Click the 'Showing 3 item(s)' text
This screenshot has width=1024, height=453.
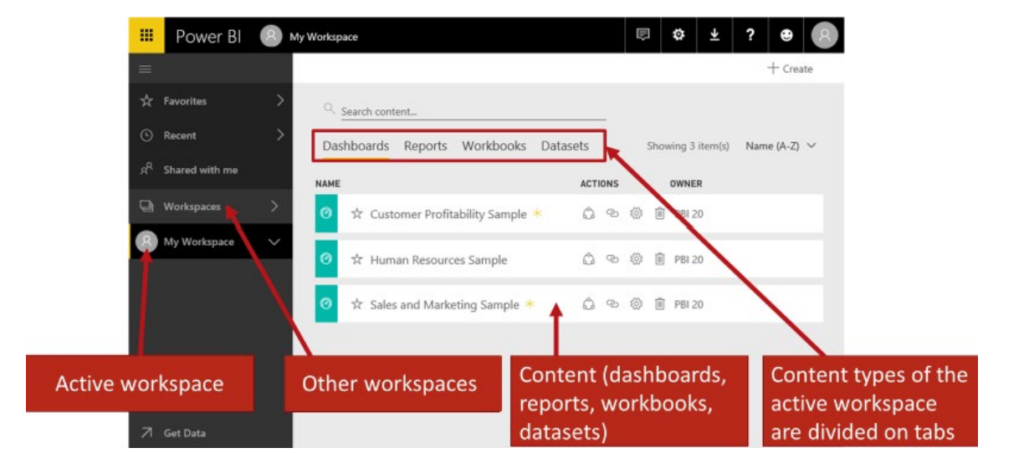(x=688, y=146)
